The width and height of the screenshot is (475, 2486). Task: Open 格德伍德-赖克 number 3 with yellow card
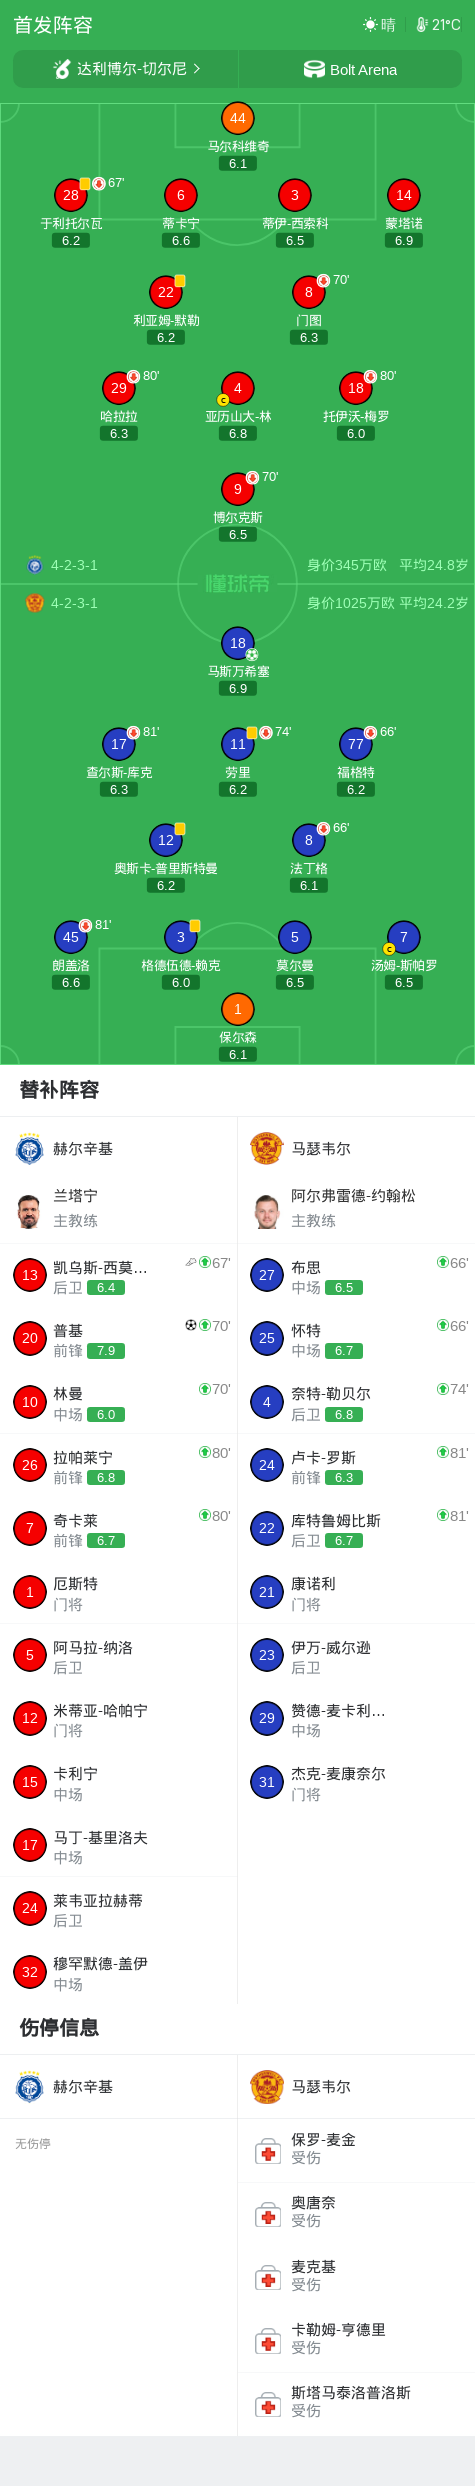[x=181, y=937]
